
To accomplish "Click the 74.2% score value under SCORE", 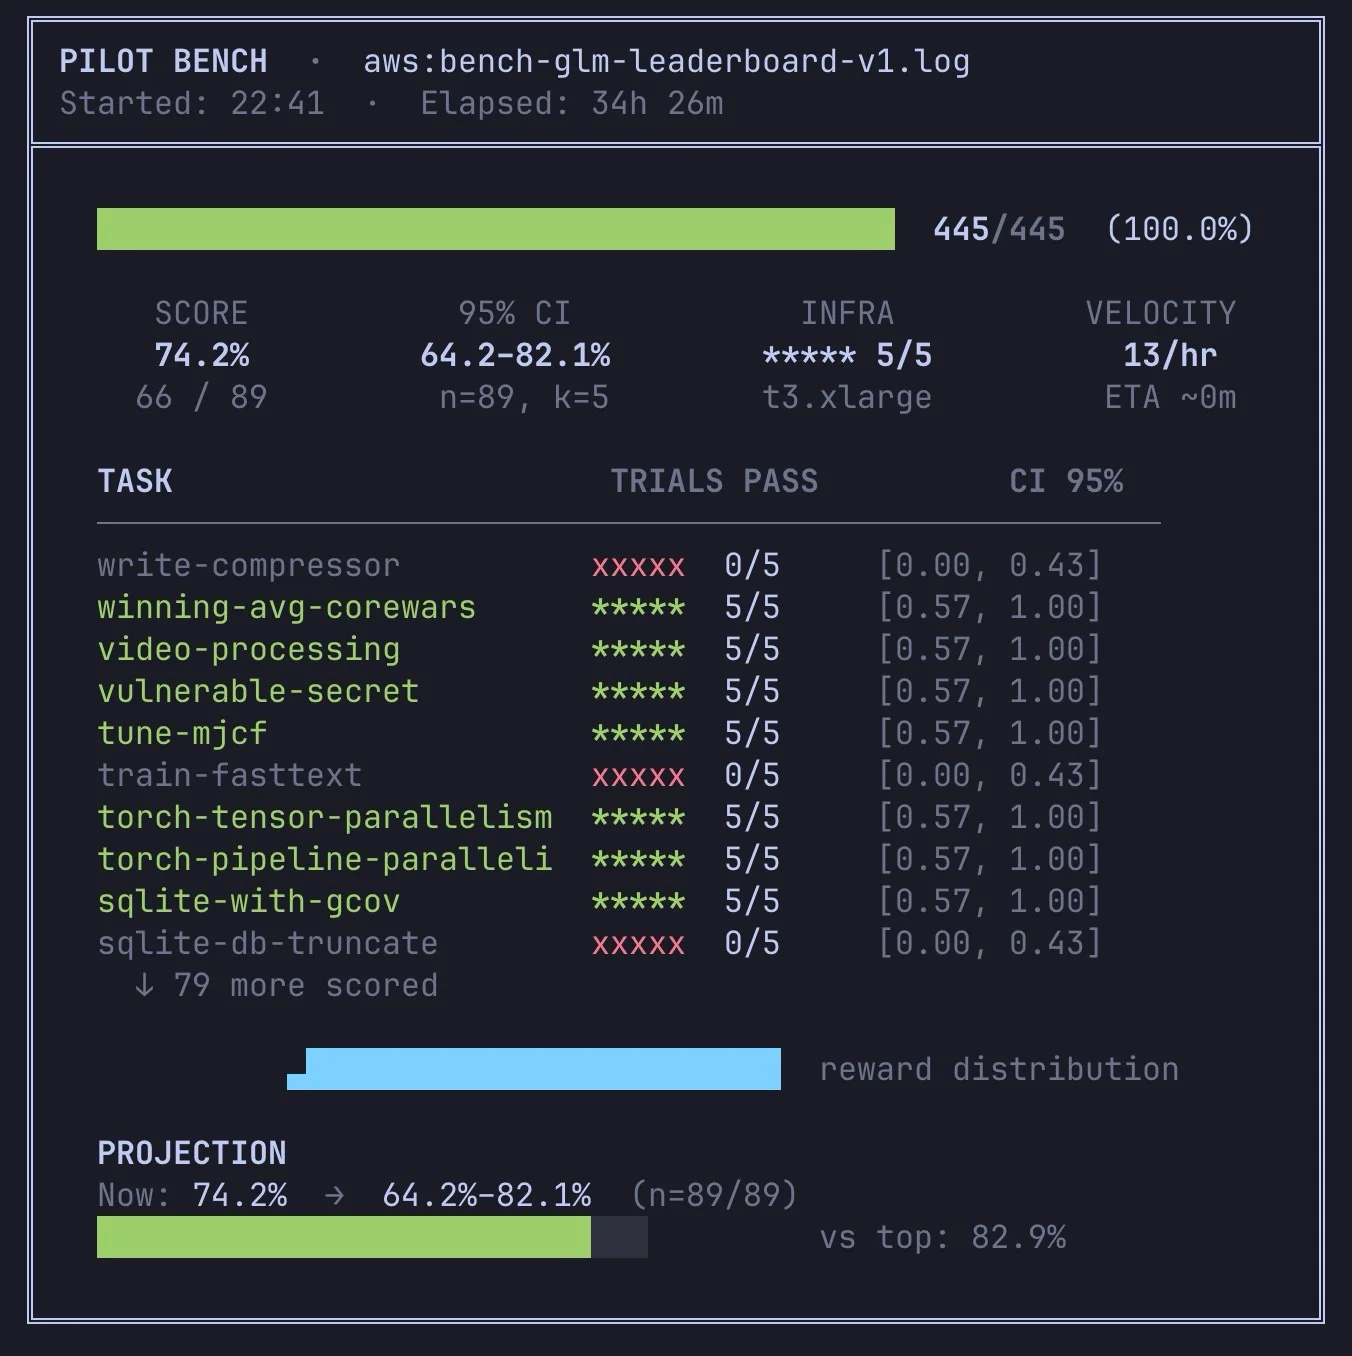I will click(201, 355).
